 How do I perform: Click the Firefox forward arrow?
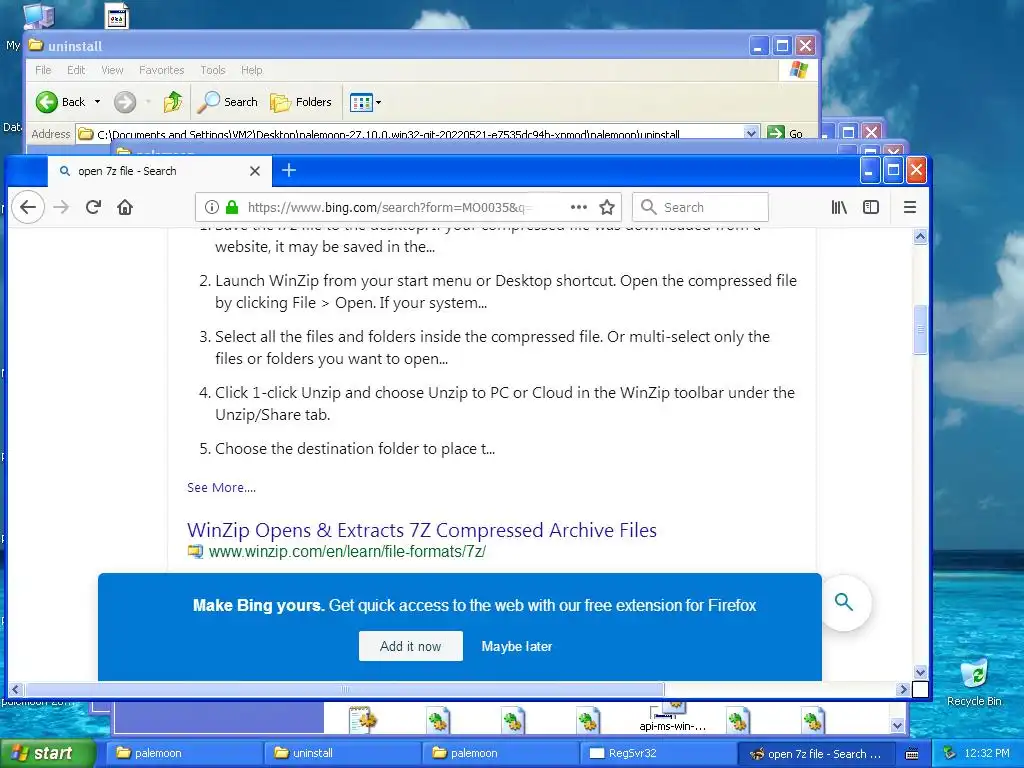(61, 208)
